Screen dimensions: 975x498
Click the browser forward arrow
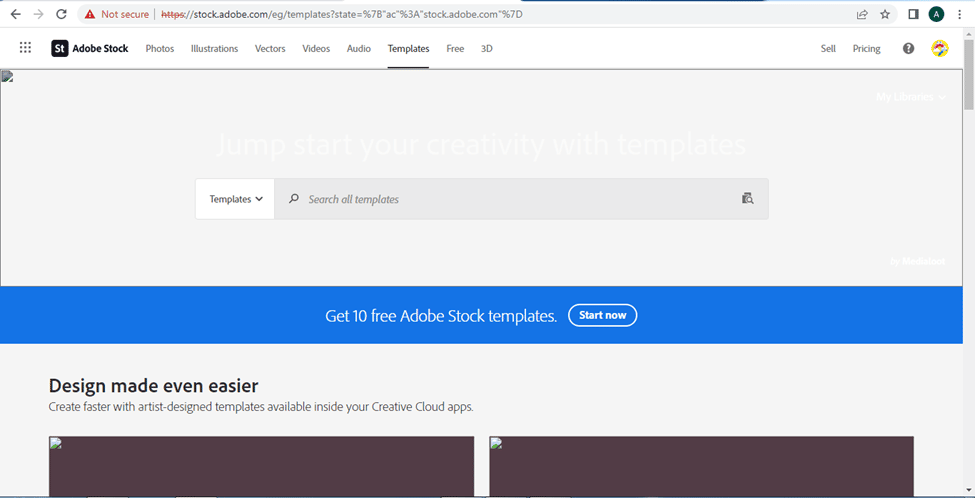pyautogui.click(x=39, y=14)
